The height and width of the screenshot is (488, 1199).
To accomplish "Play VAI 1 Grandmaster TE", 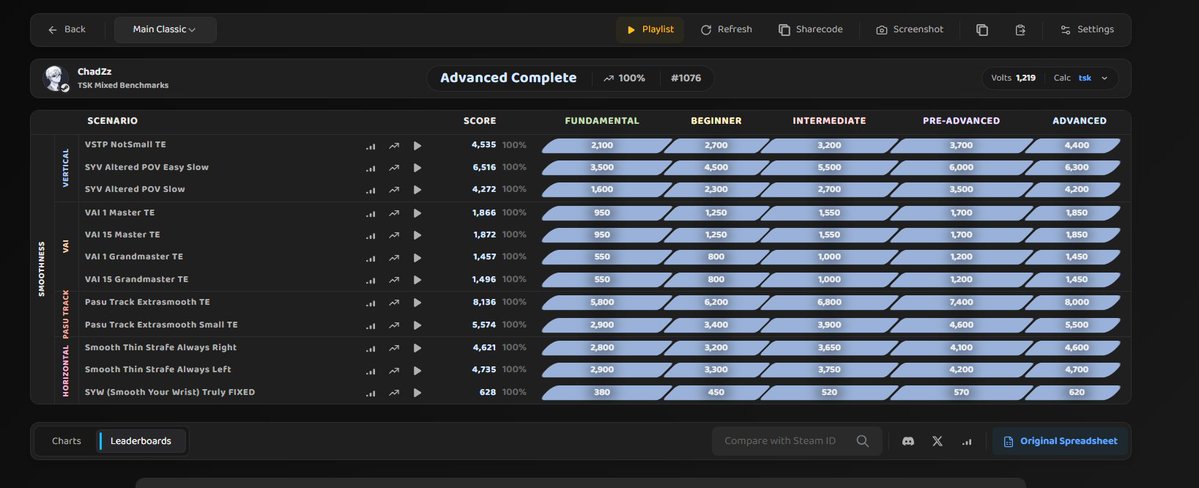I will coord(418,257).
